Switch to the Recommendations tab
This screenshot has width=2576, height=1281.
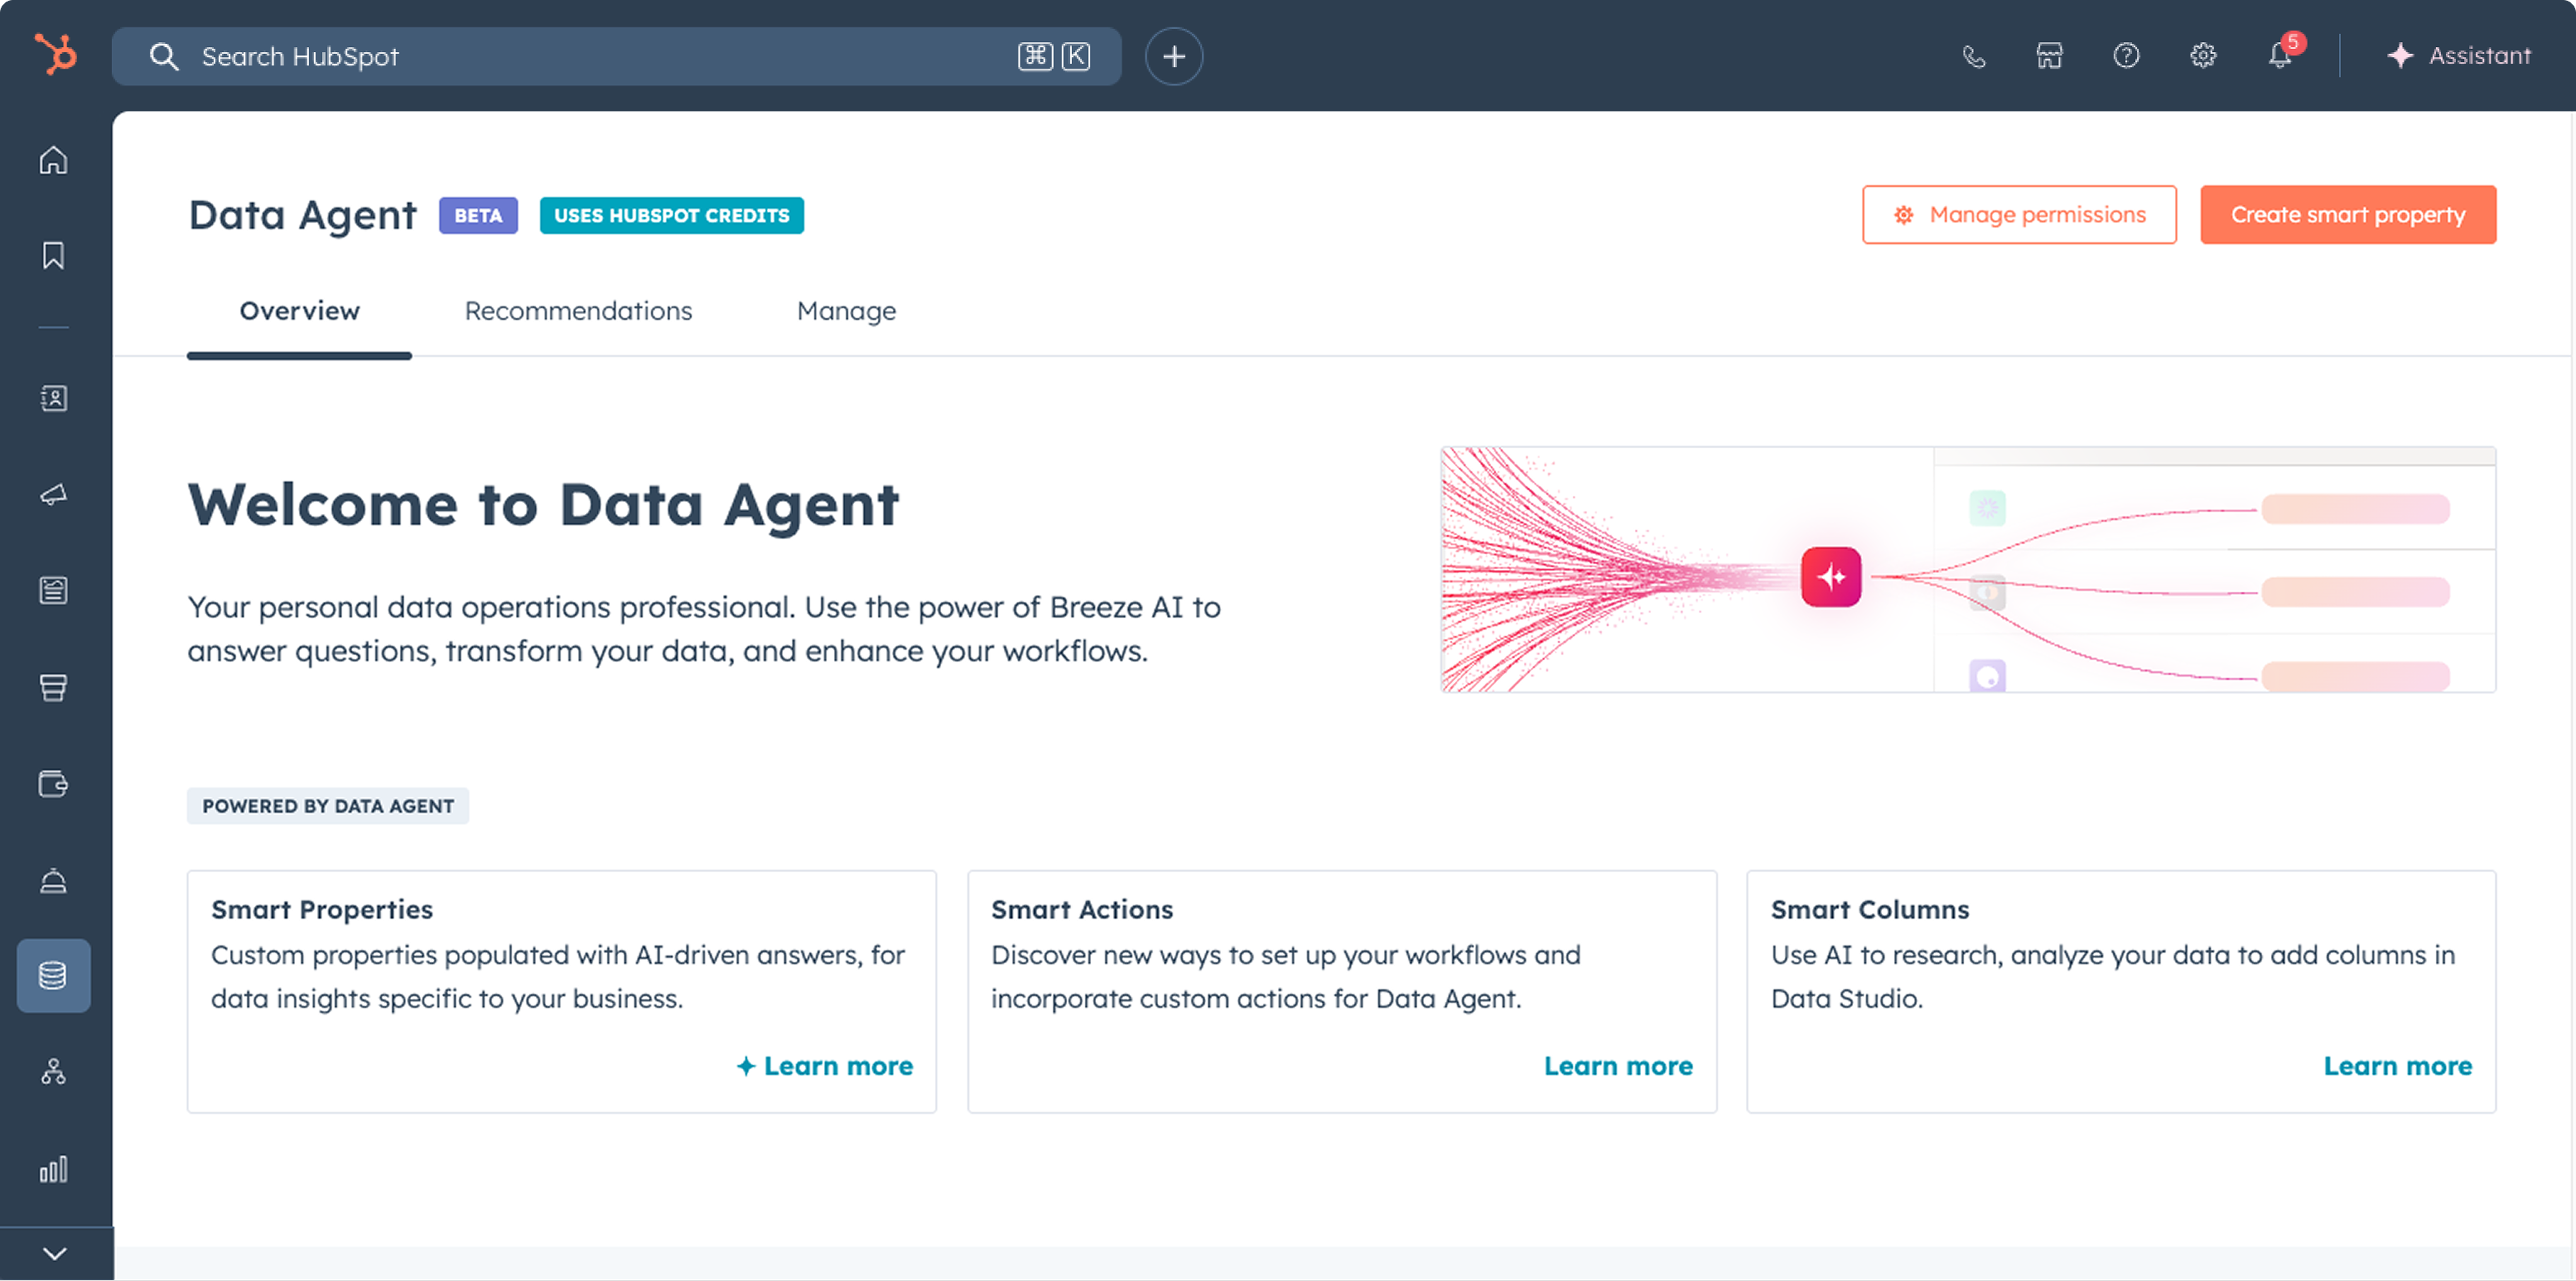[x=578, y=311]
